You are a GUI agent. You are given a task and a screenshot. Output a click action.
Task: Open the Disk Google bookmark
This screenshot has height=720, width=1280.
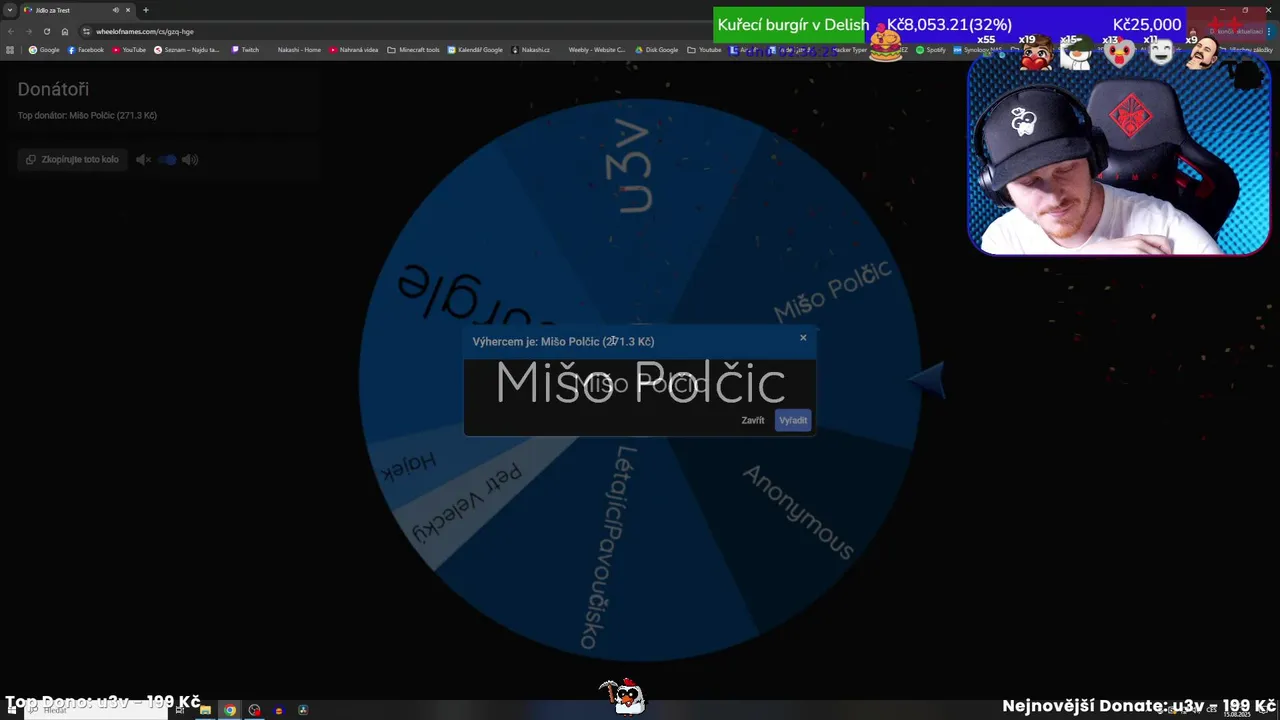point(656,50)
